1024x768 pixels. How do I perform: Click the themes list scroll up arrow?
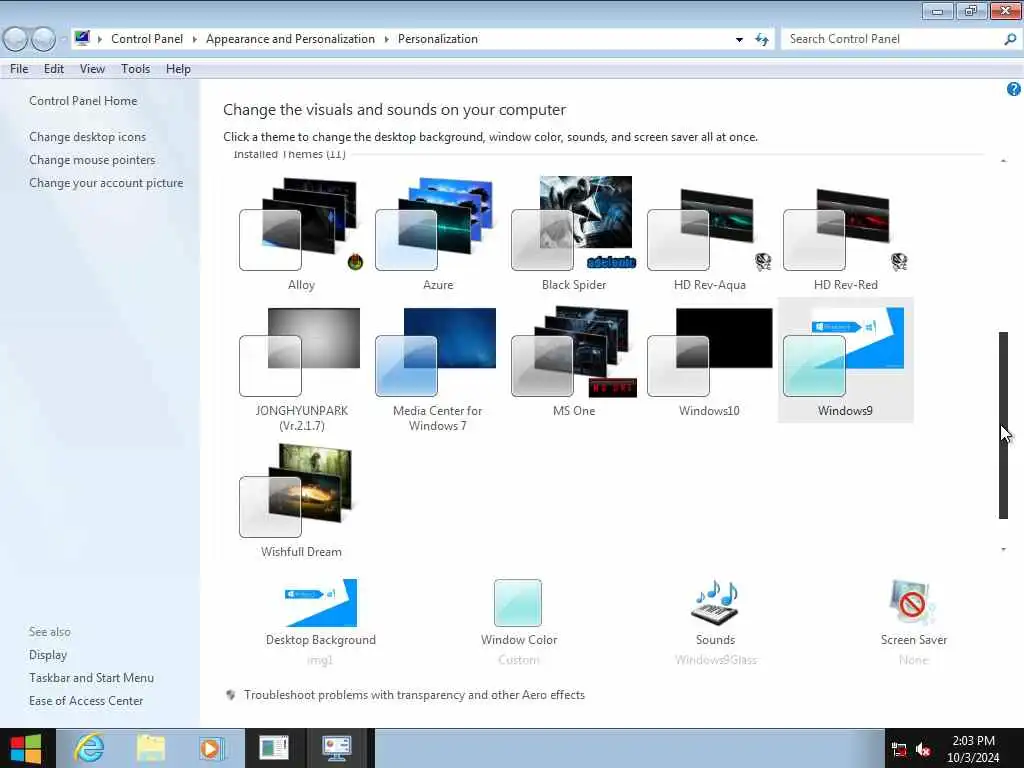click(x=1004, y=161)
